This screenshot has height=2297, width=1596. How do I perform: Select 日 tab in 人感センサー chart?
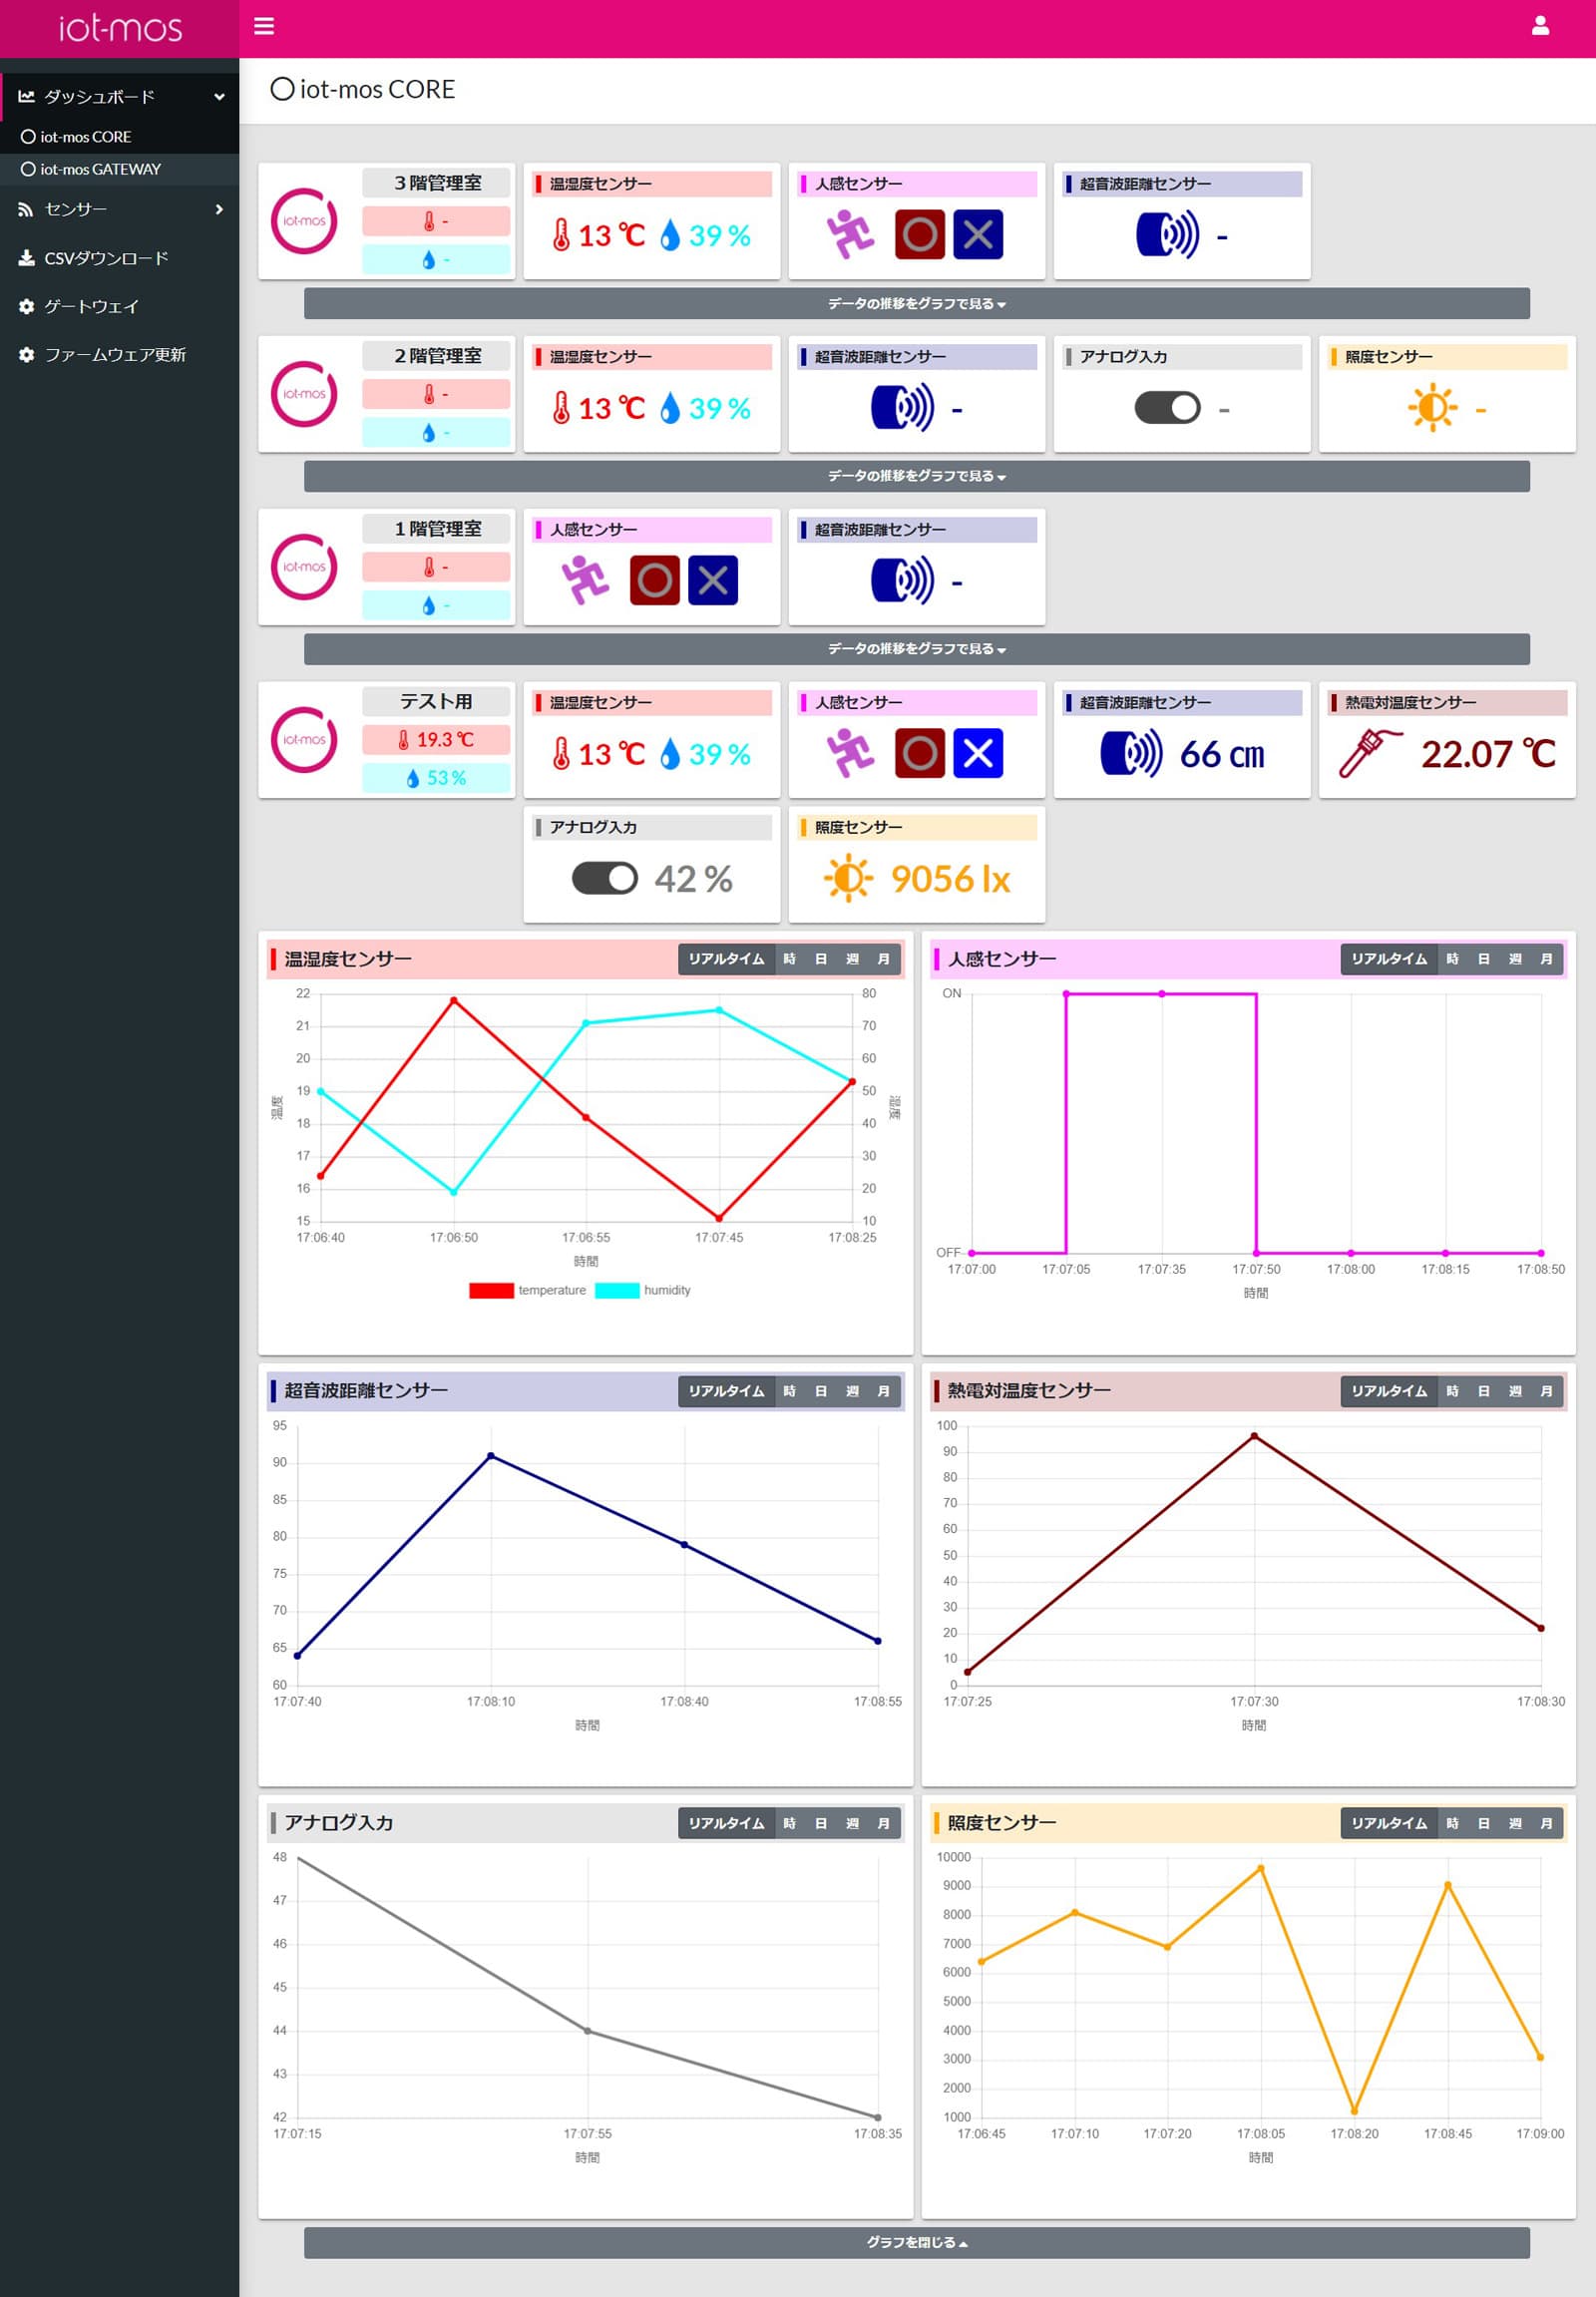click(x=1484, y=959)
